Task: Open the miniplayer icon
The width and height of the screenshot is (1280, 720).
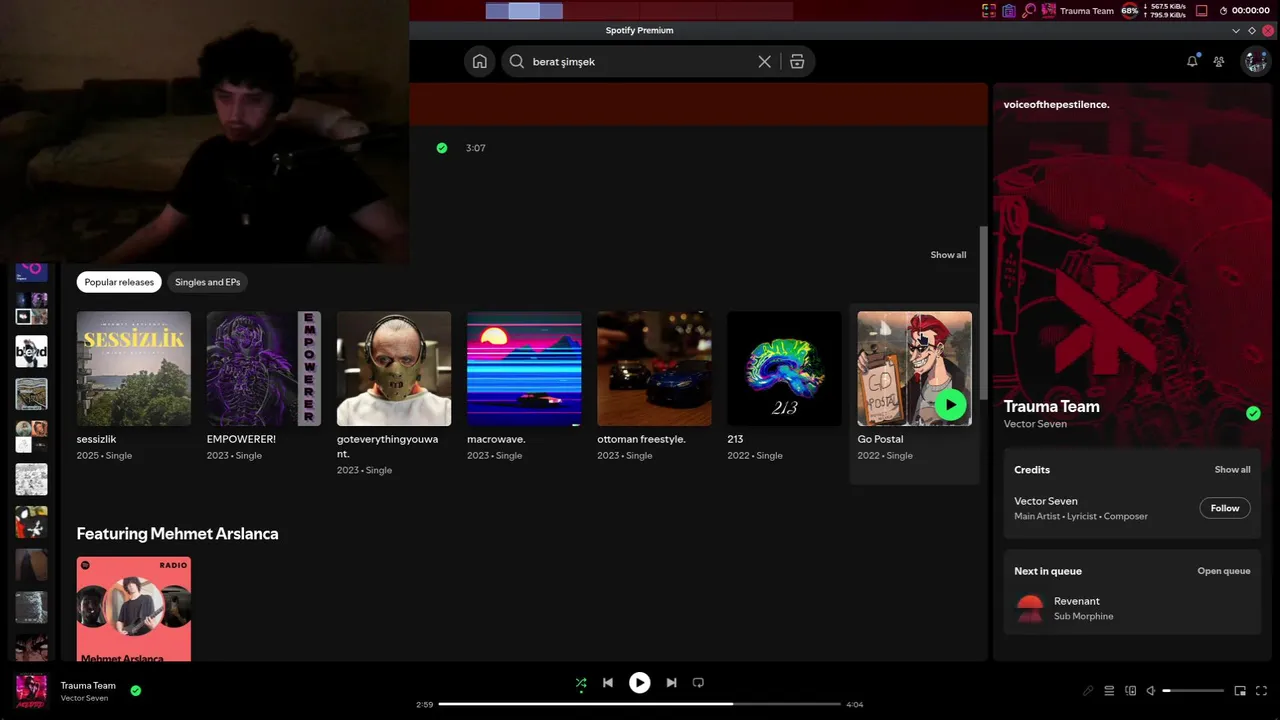Action: click(x=1240, y=691)
